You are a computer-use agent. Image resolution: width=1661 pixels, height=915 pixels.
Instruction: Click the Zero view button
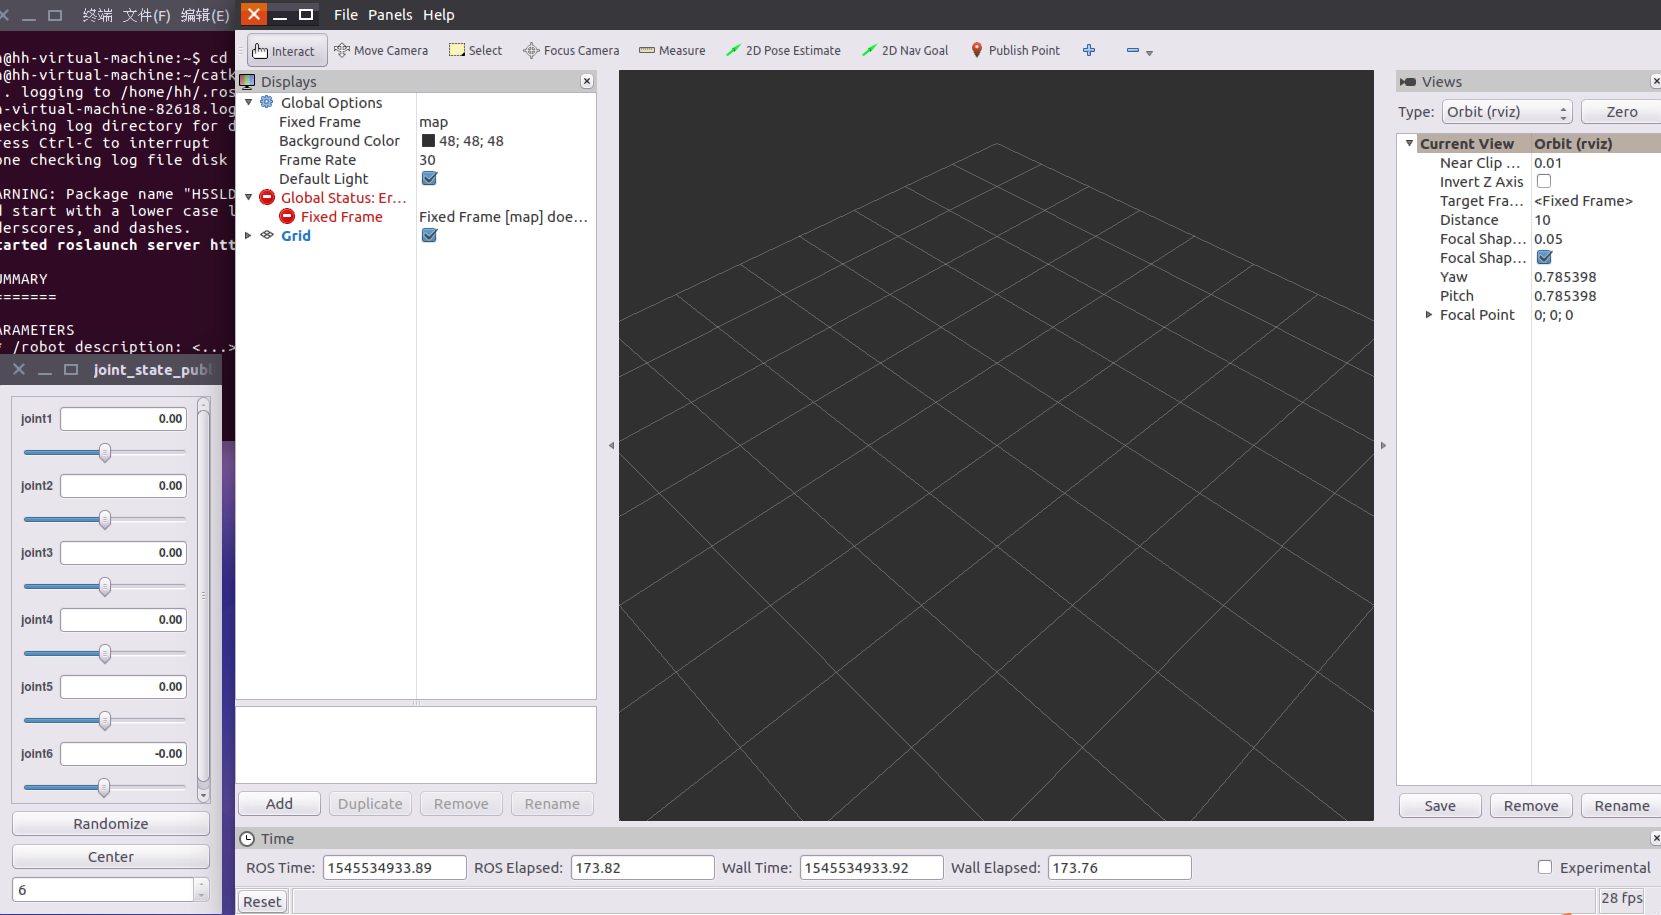[x=1621, y=112]
